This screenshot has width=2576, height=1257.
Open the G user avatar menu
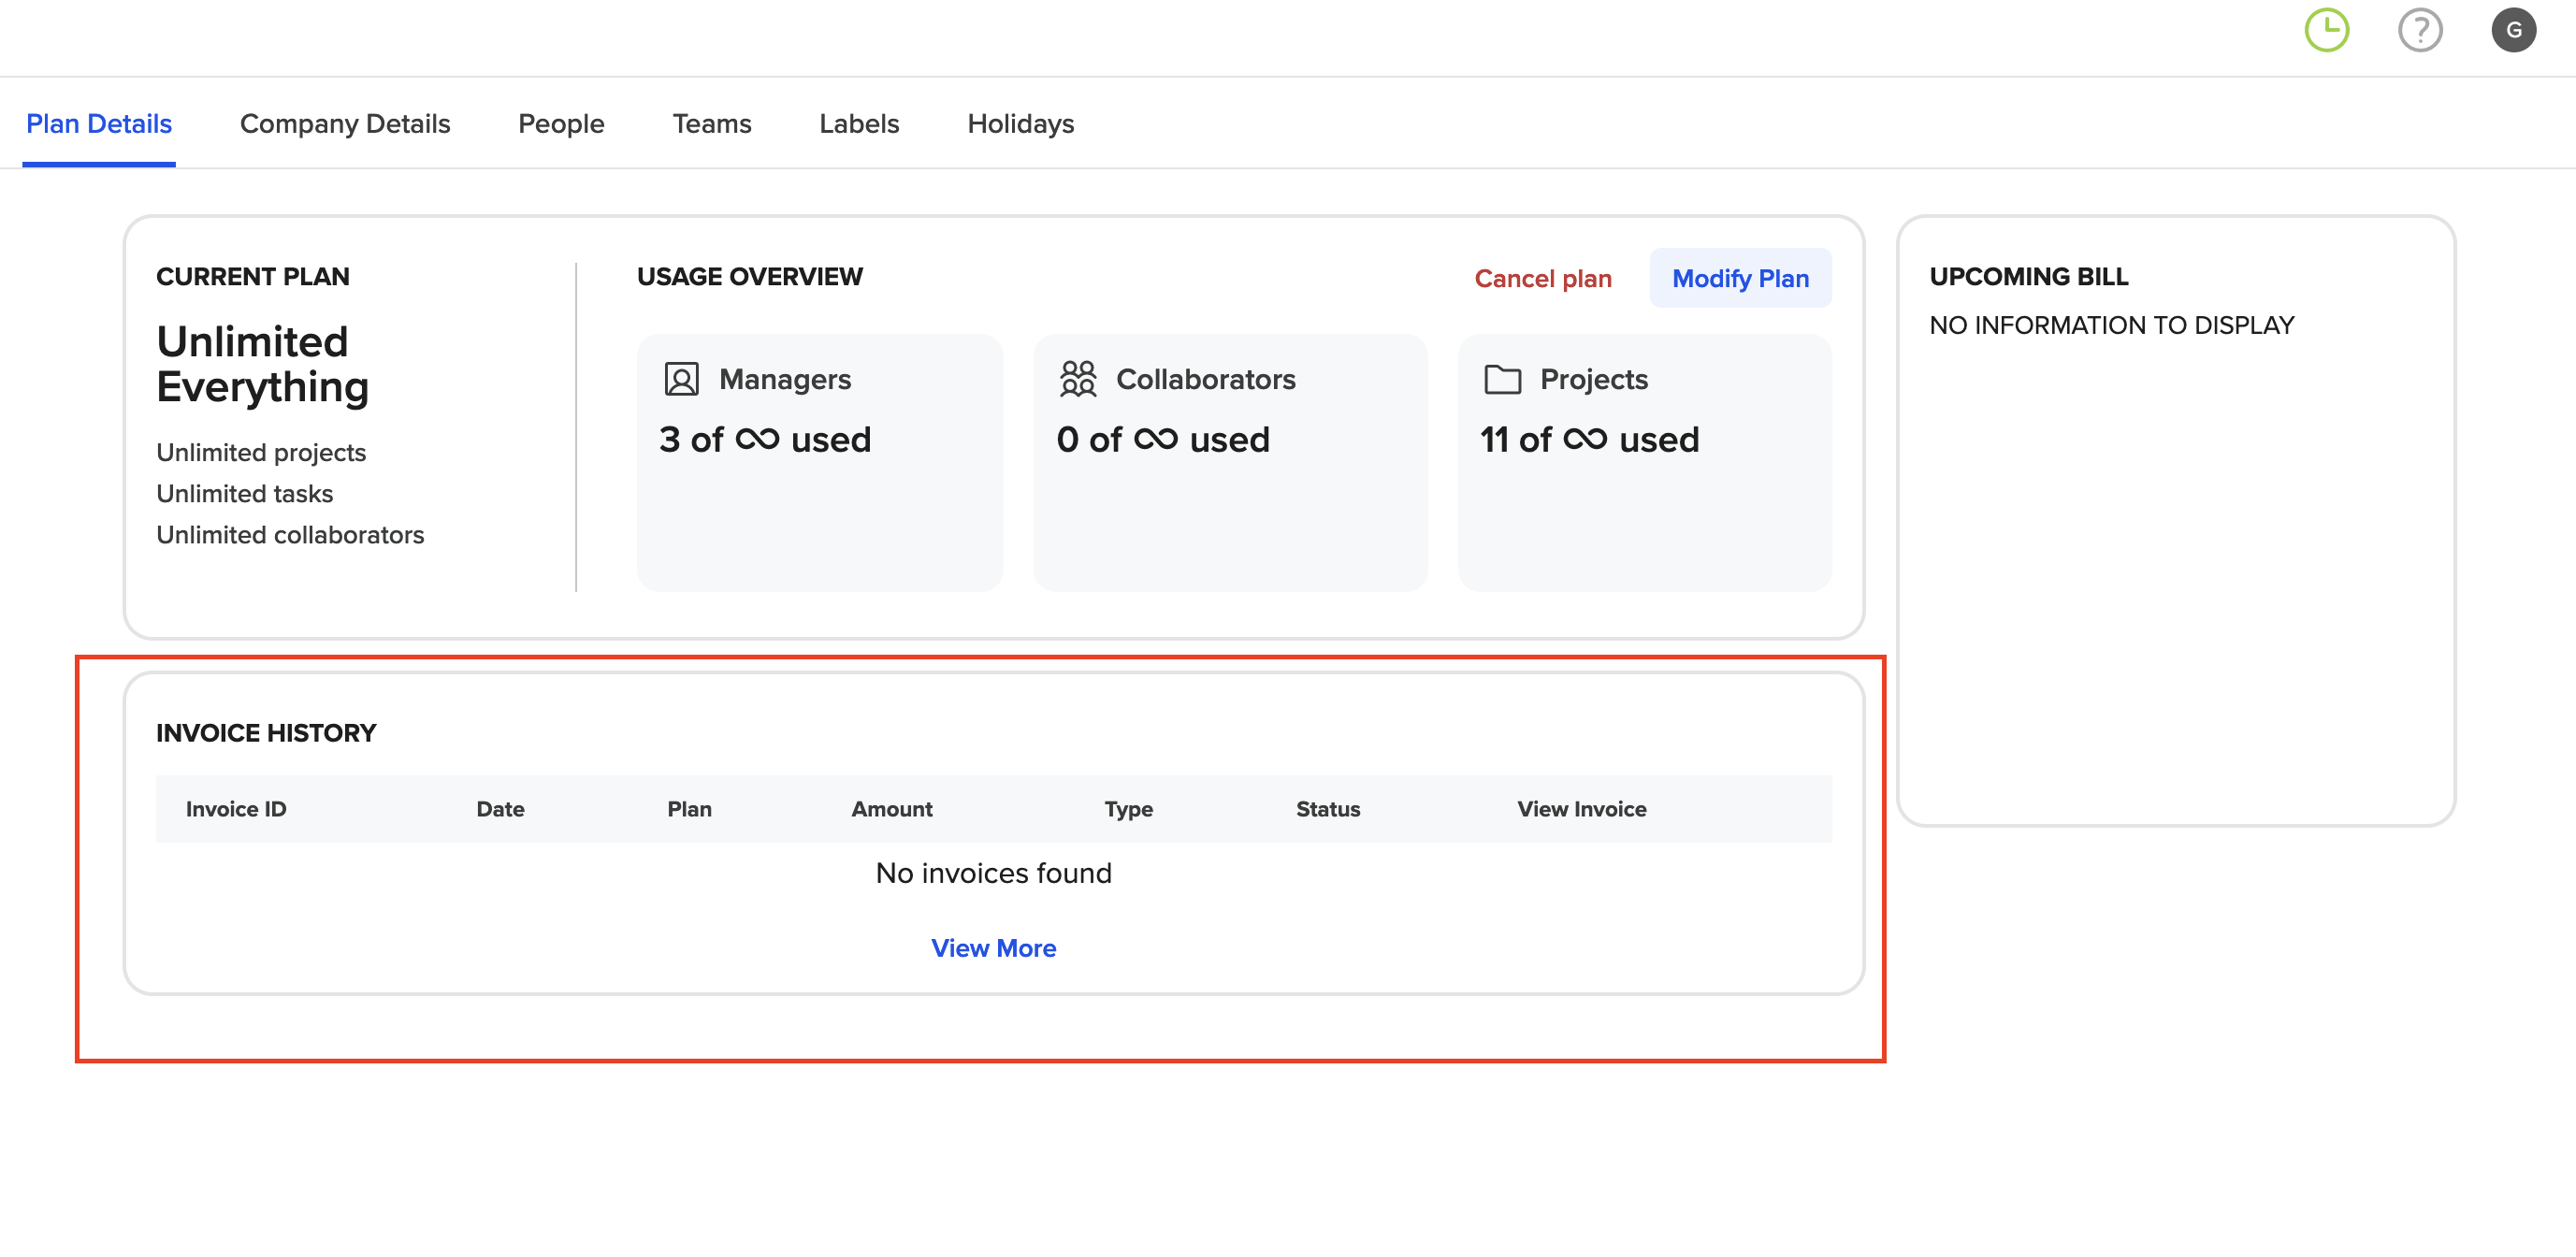point(2512,31)
